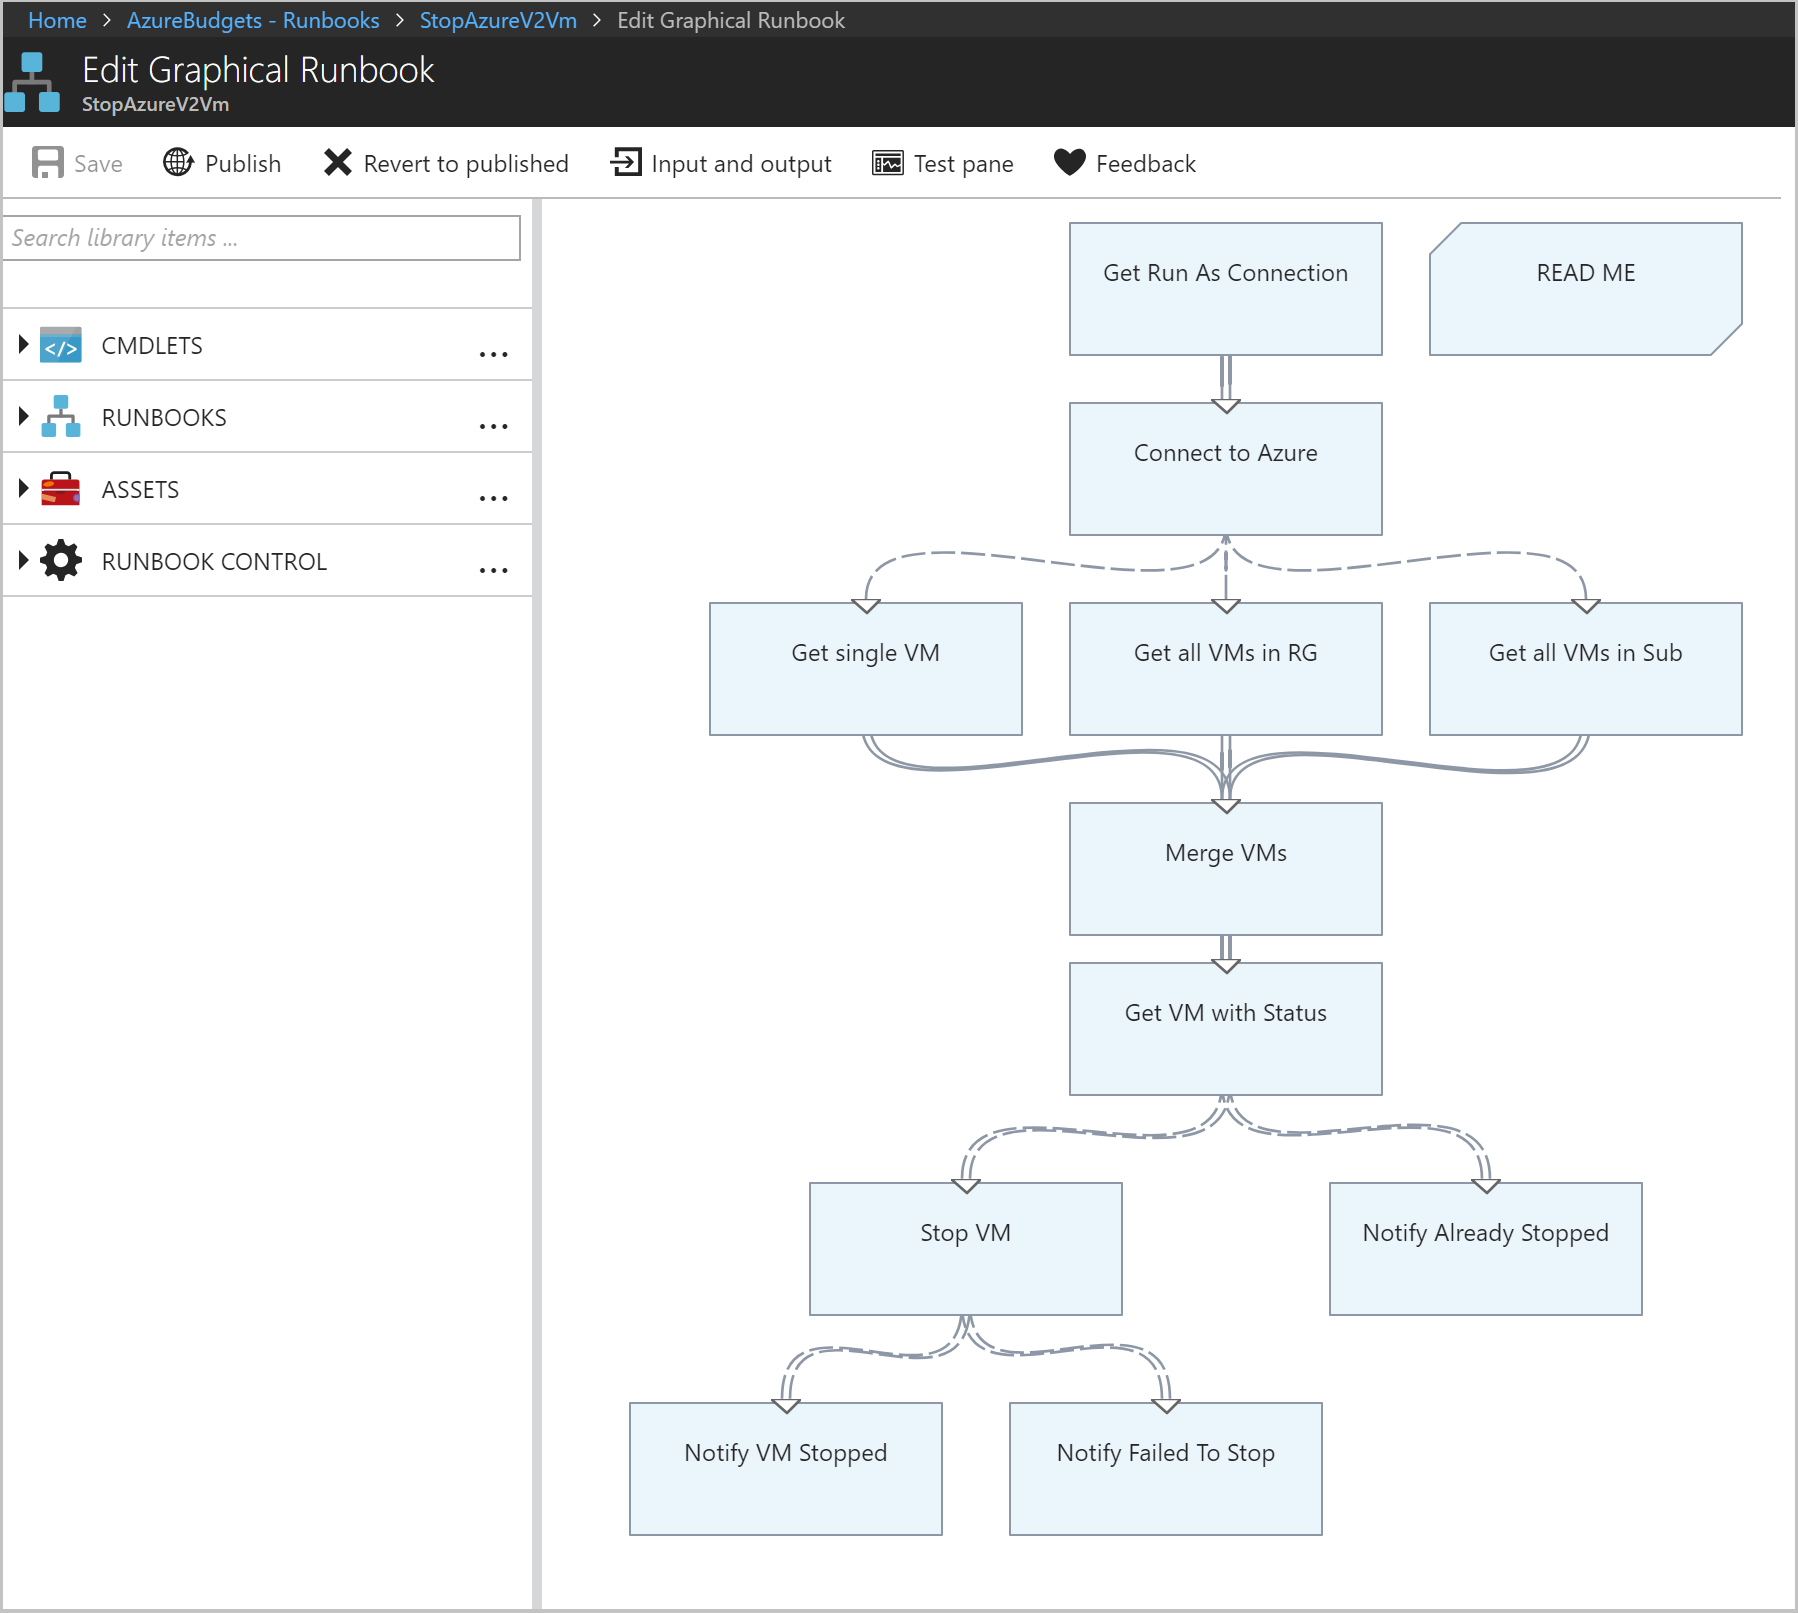This screenshot has width=1798, height=1613.
Task: Click the Save floppy disk icon
Action: 47,163
